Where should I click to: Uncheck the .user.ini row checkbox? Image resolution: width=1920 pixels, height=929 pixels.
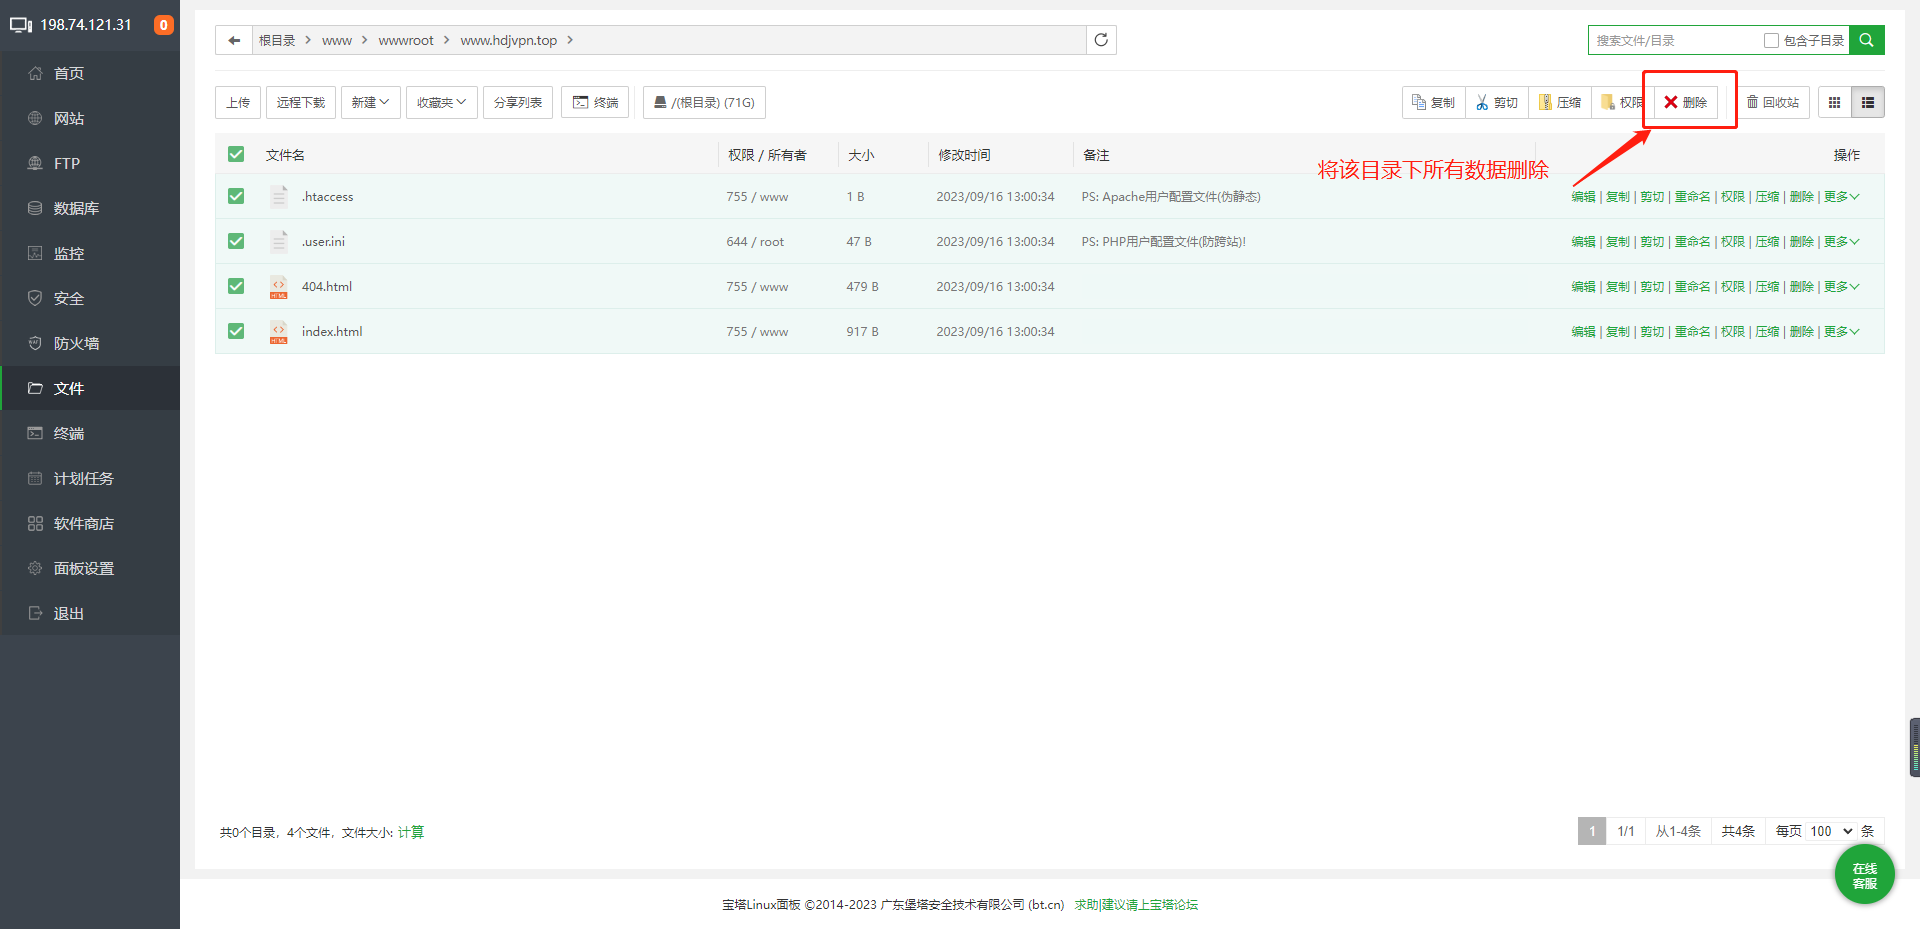(236, 241)
